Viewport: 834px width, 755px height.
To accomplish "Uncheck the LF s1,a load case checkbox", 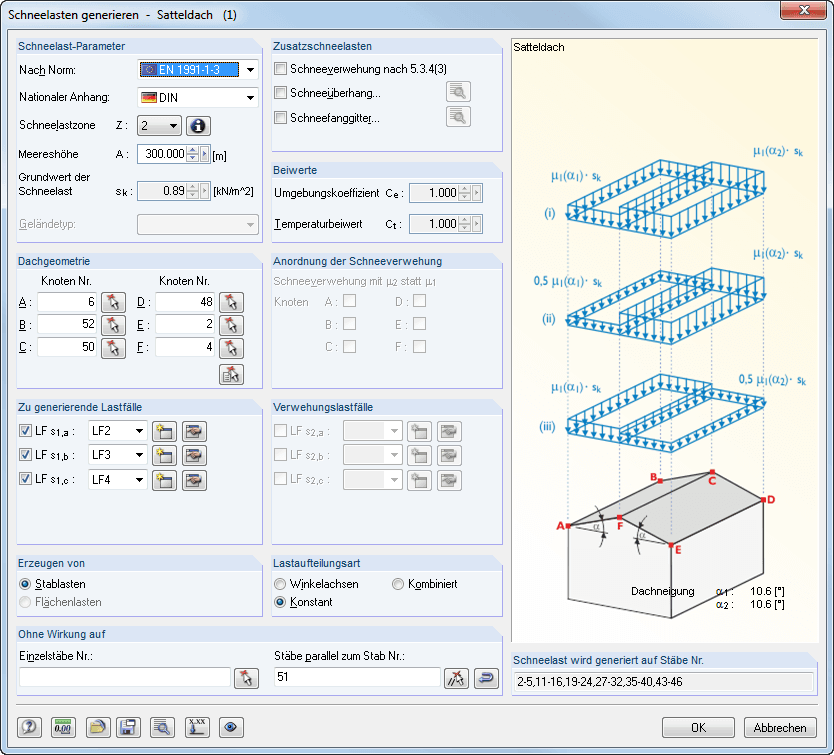I will (25, 430).
